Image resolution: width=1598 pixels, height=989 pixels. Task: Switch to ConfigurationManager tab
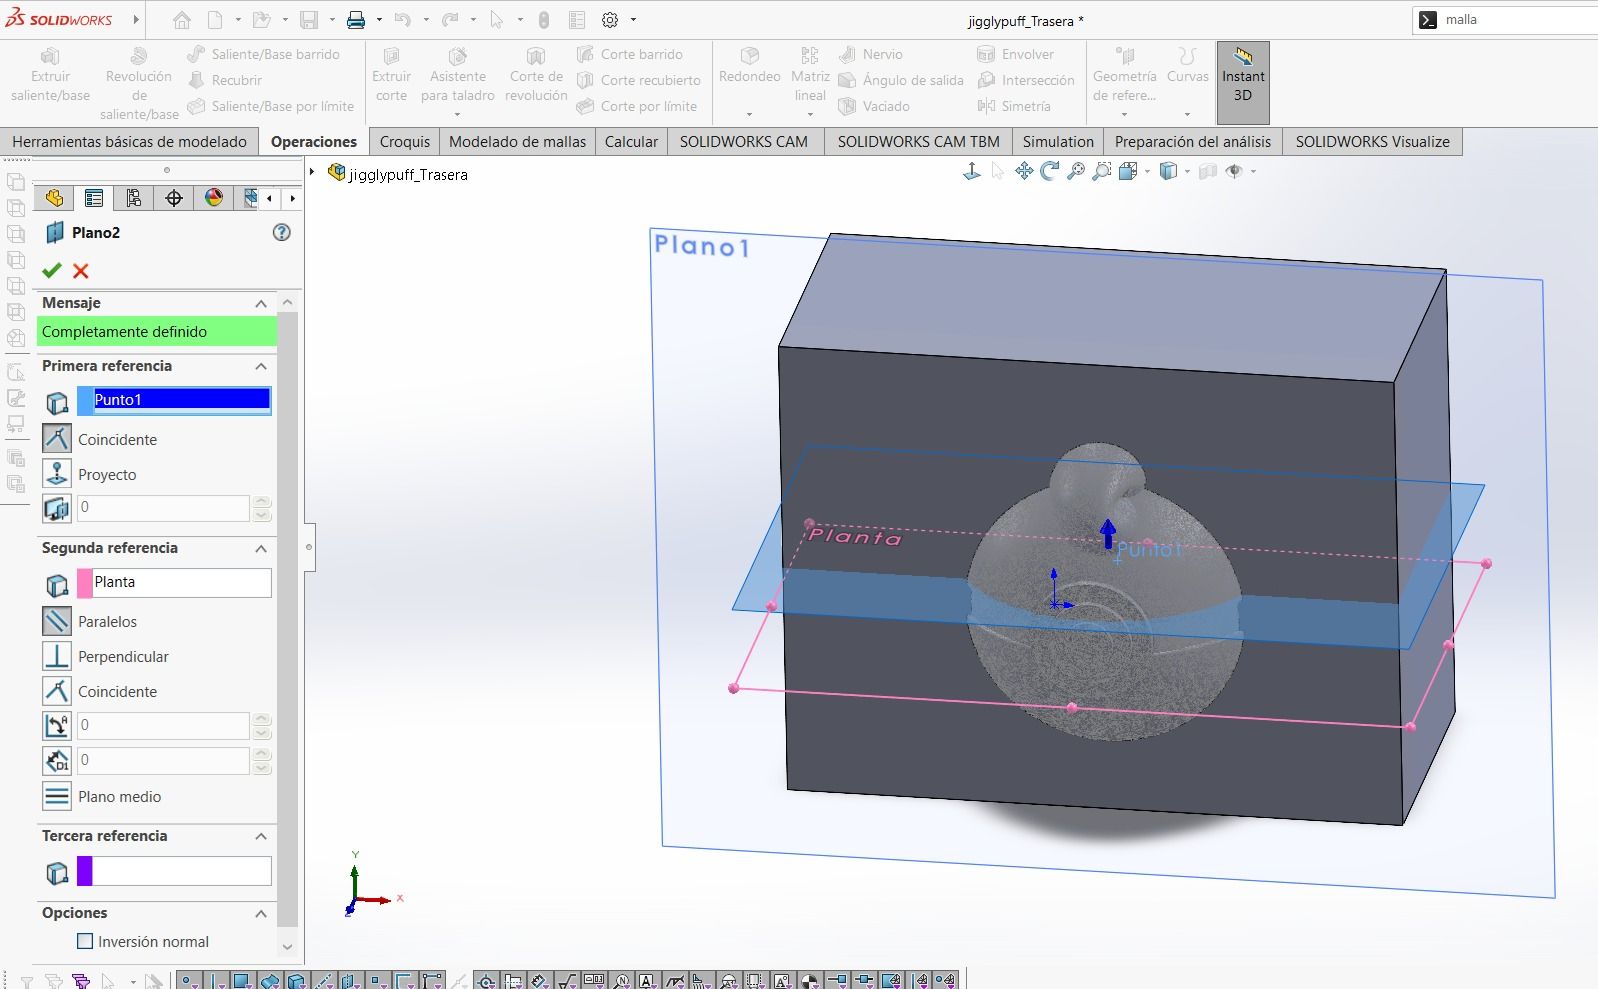point(134,198)
